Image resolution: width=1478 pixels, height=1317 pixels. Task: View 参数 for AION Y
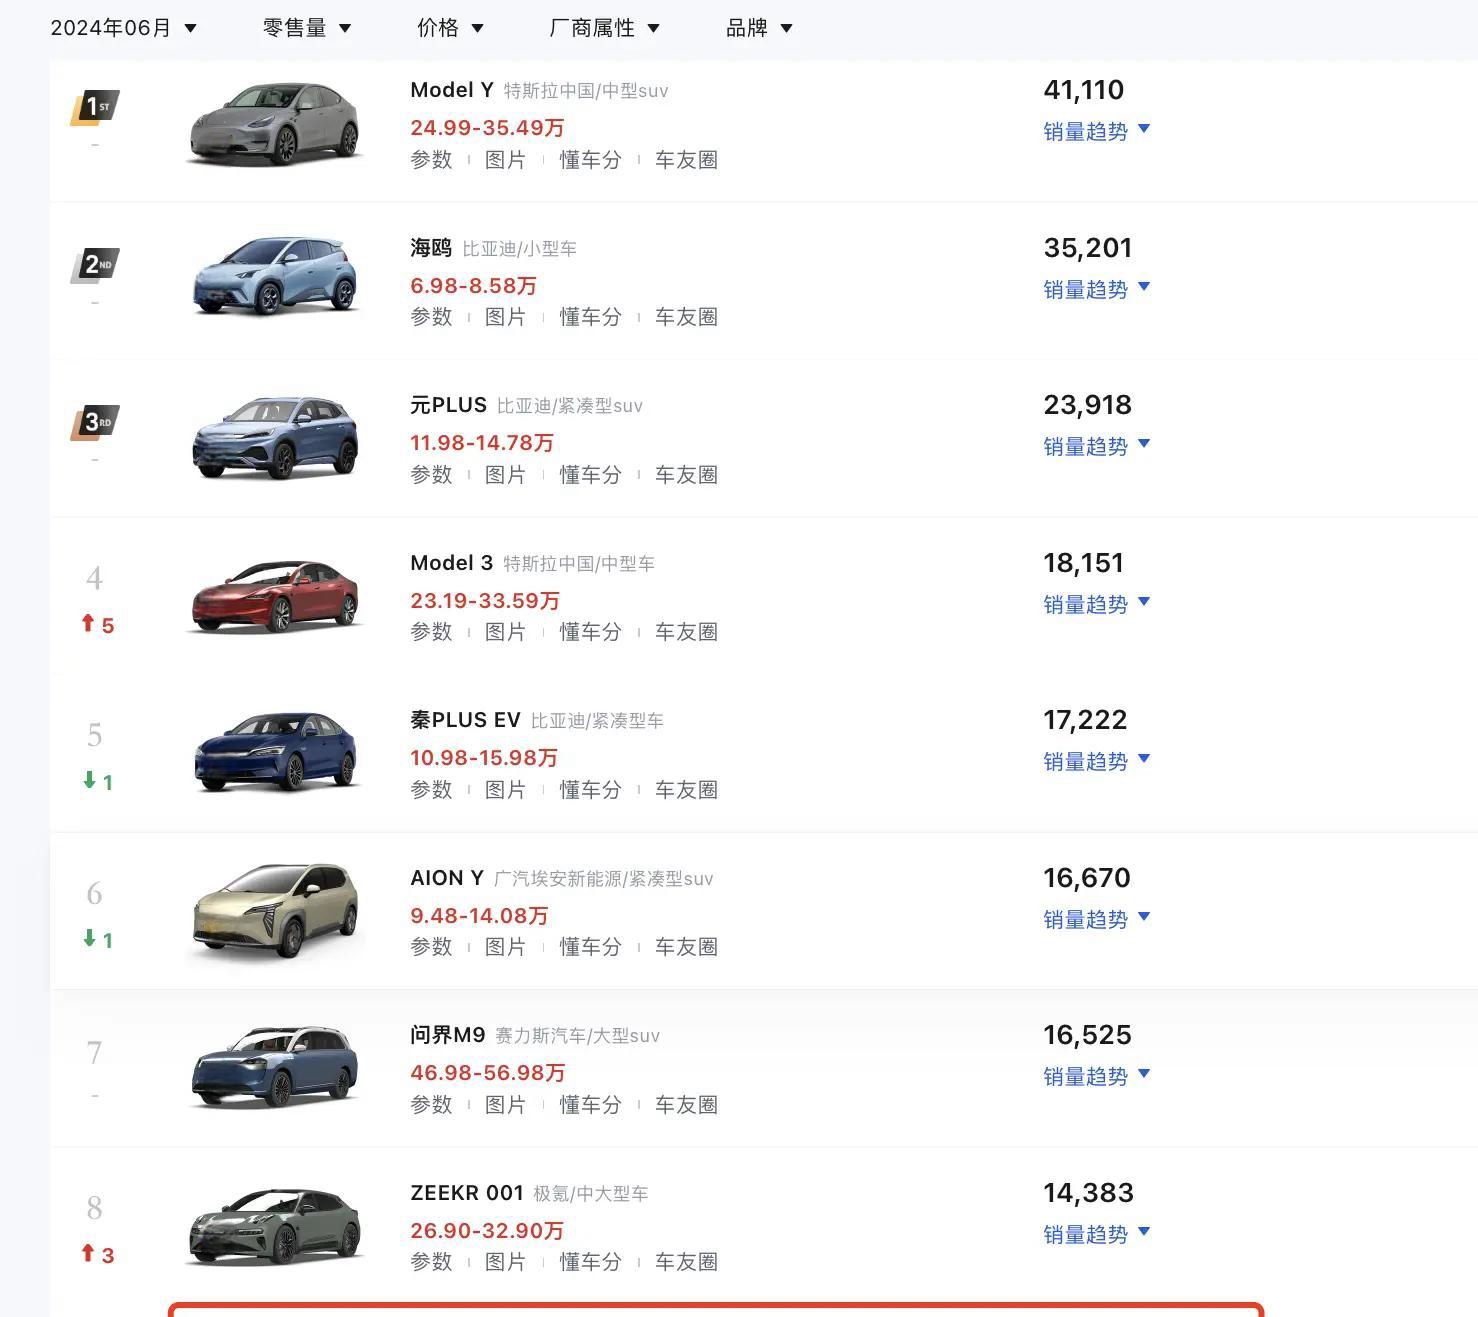431,947
